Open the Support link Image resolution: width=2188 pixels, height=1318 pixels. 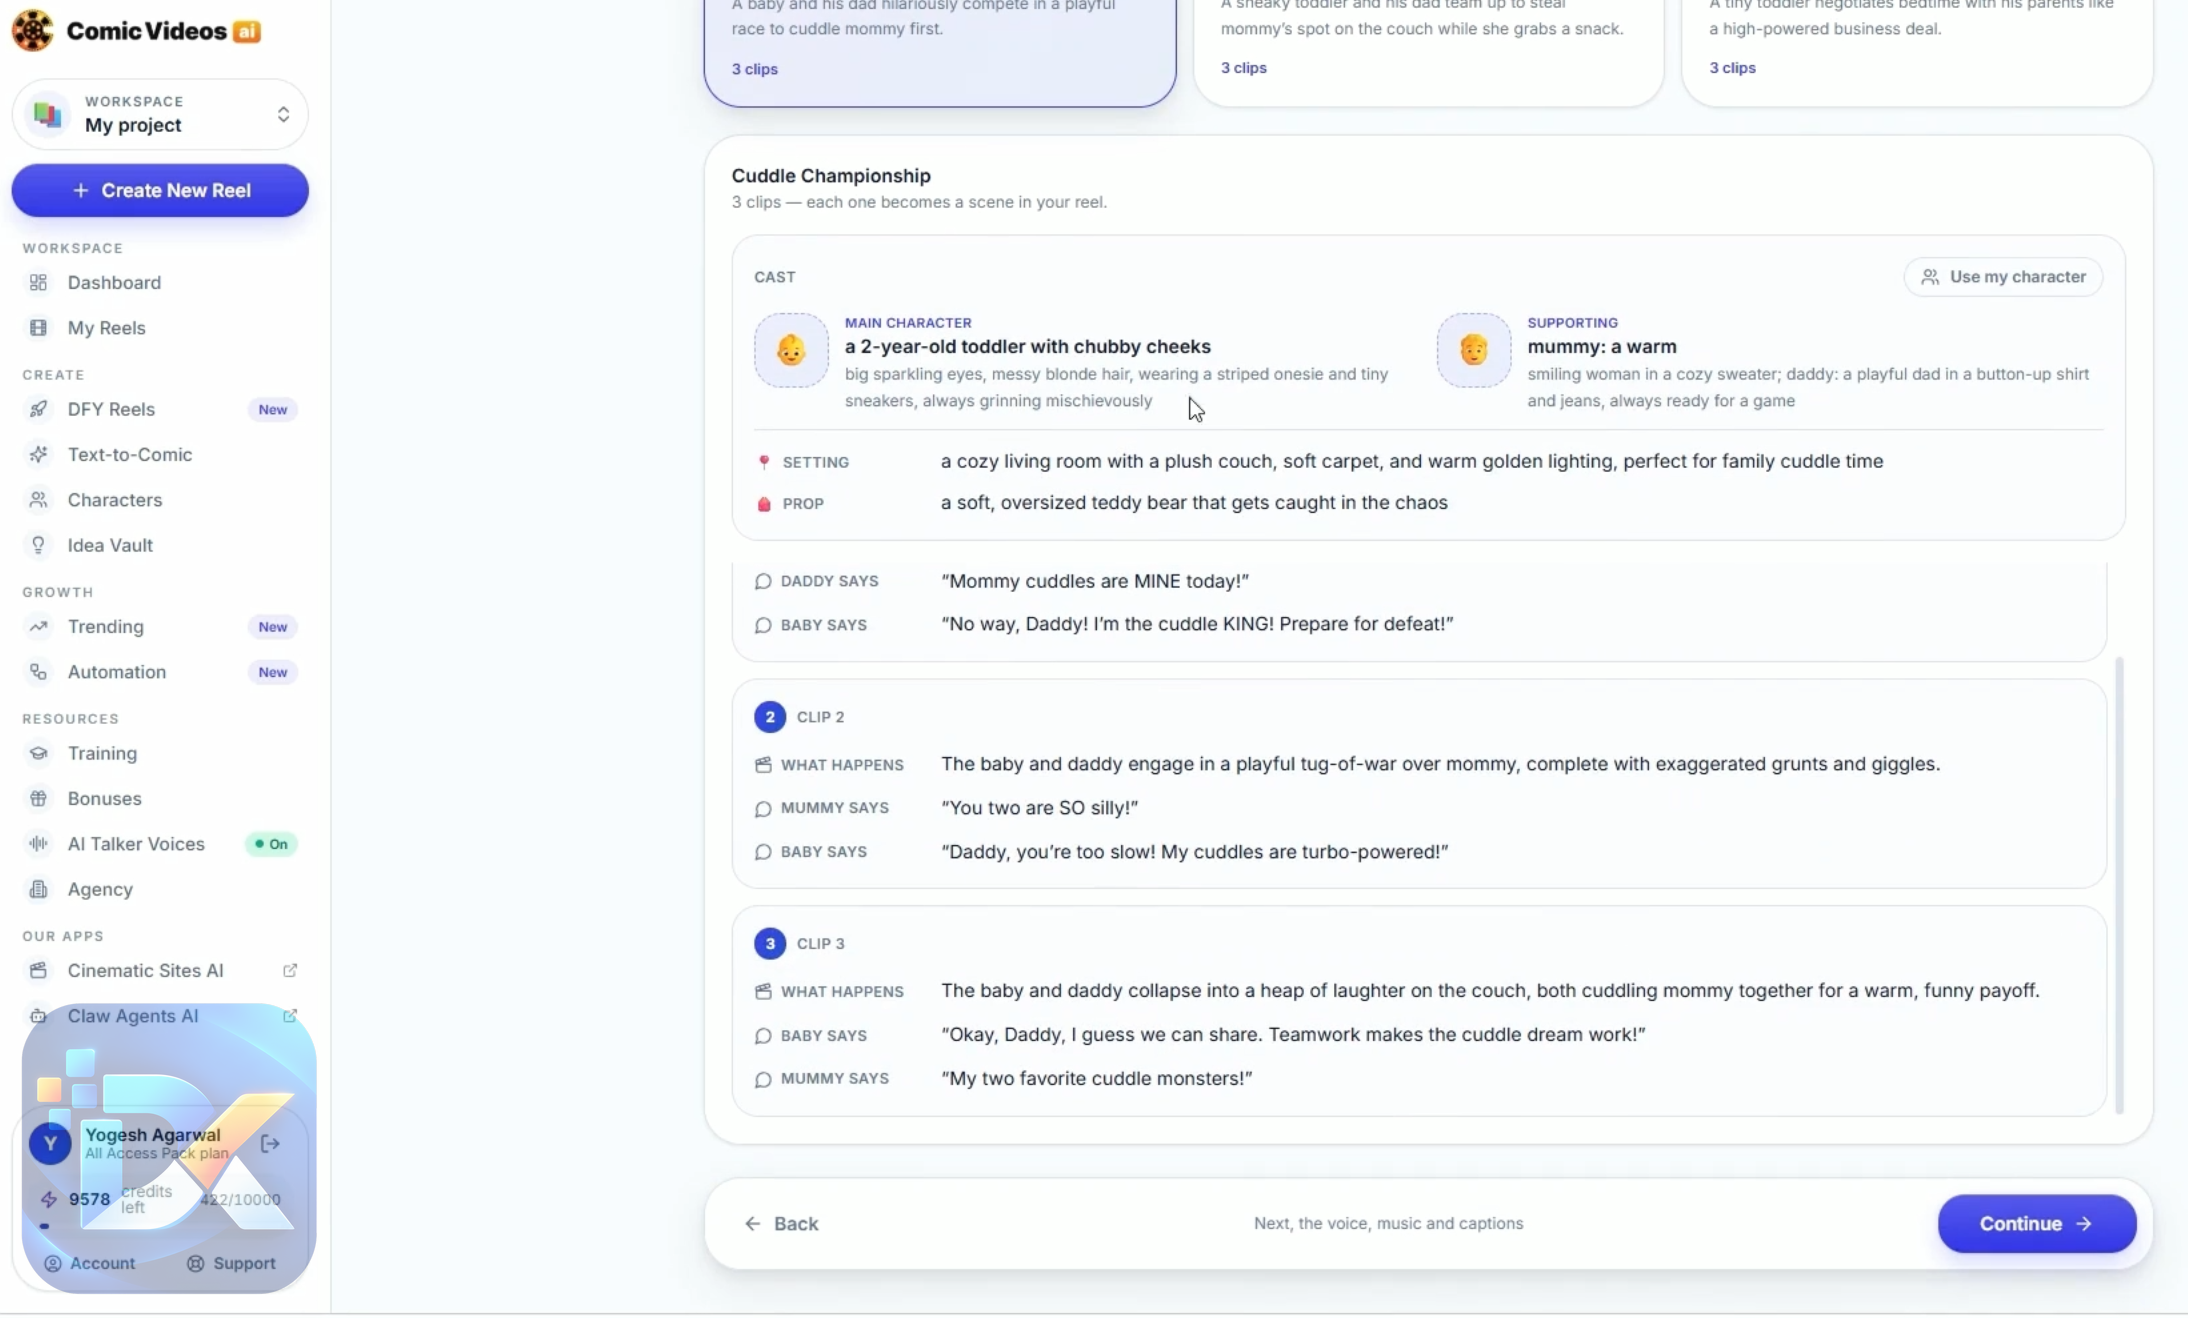pyautogui.click(x=231, y=1263)
